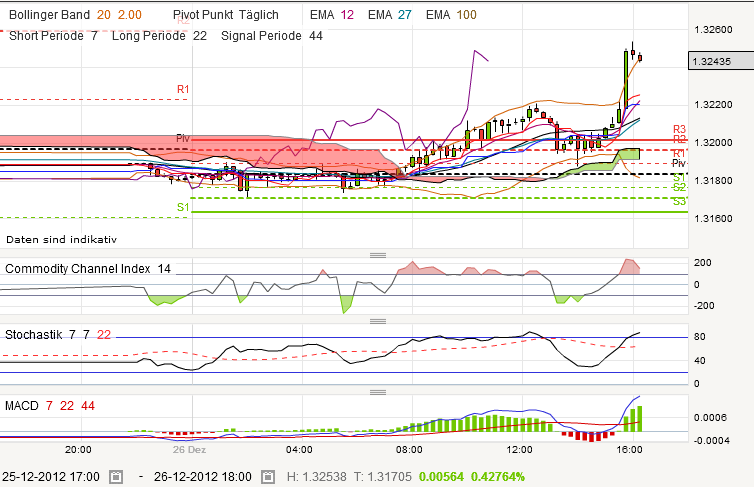Click the 20:00 time axis label

78,450
